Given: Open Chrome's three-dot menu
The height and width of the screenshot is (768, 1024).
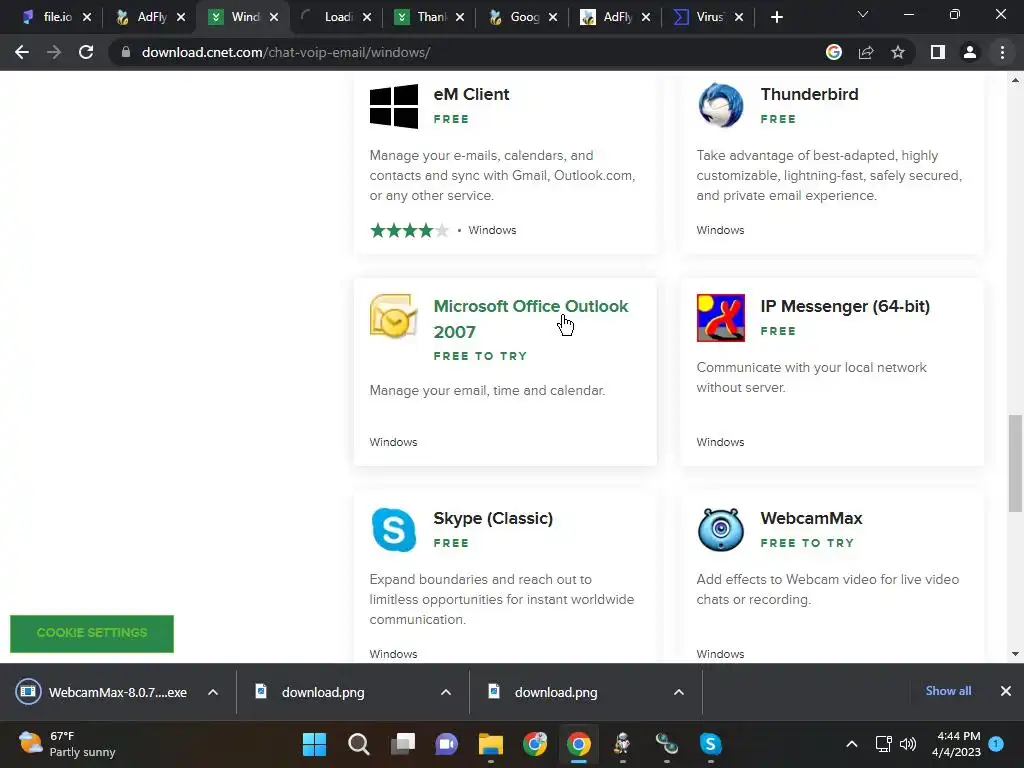Looking at the screenshot, I should click(1002, 52).
